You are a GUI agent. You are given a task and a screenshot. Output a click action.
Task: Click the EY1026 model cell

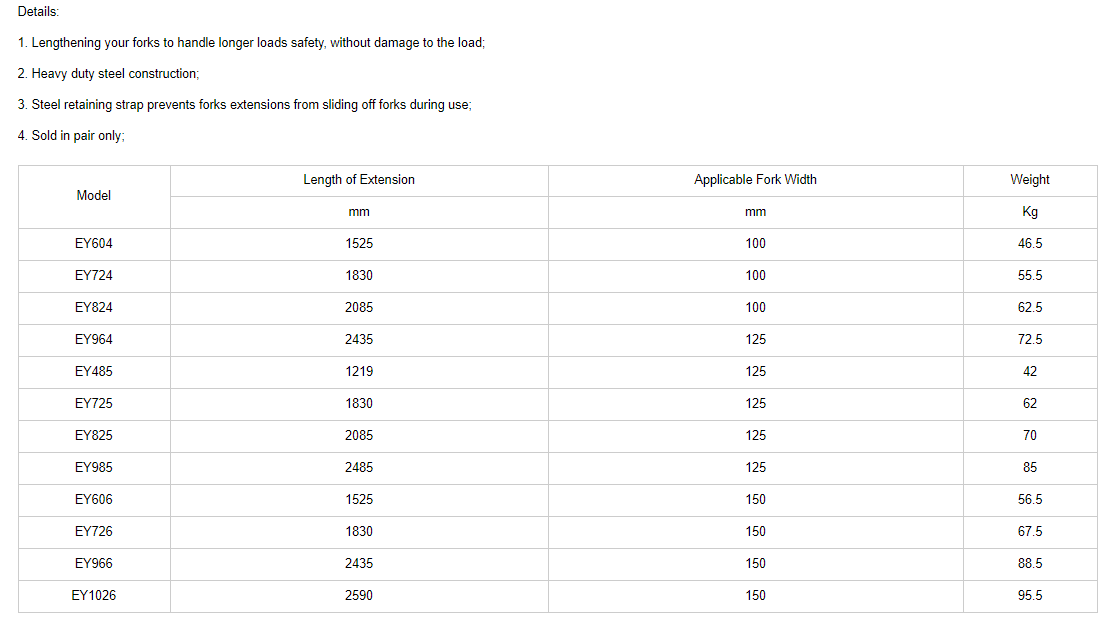point(94,596)
